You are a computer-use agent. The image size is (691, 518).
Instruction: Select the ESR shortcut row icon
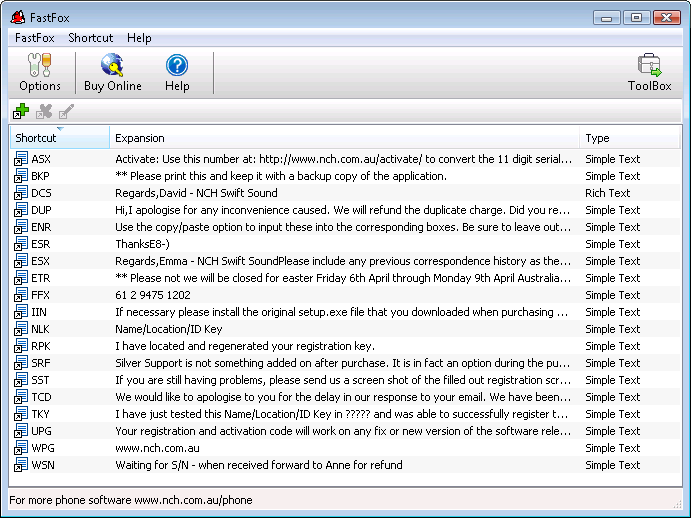tap(21, 244)
